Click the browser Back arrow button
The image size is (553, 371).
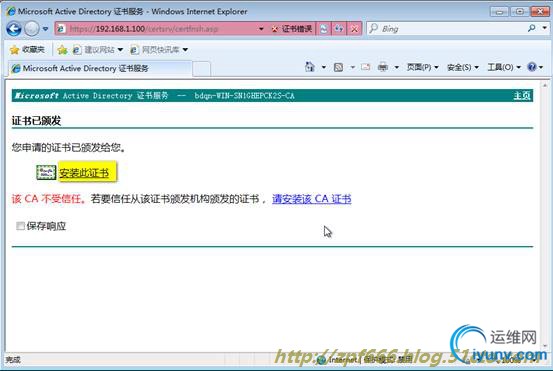[x=14, y=29]
